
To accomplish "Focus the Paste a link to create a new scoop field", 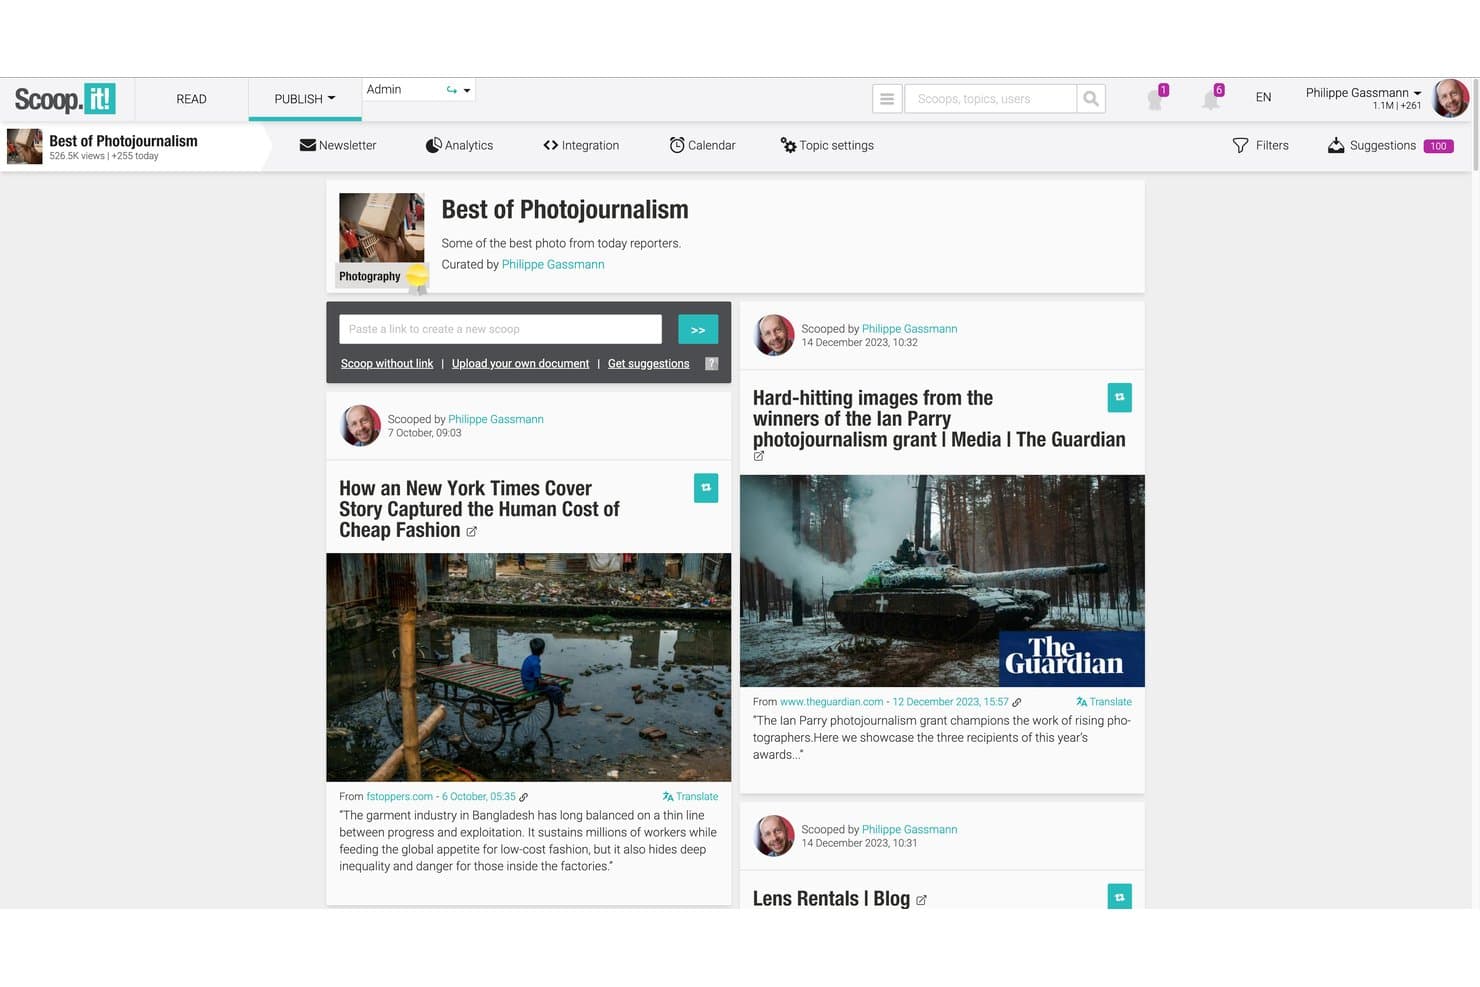I will [500, 329].
